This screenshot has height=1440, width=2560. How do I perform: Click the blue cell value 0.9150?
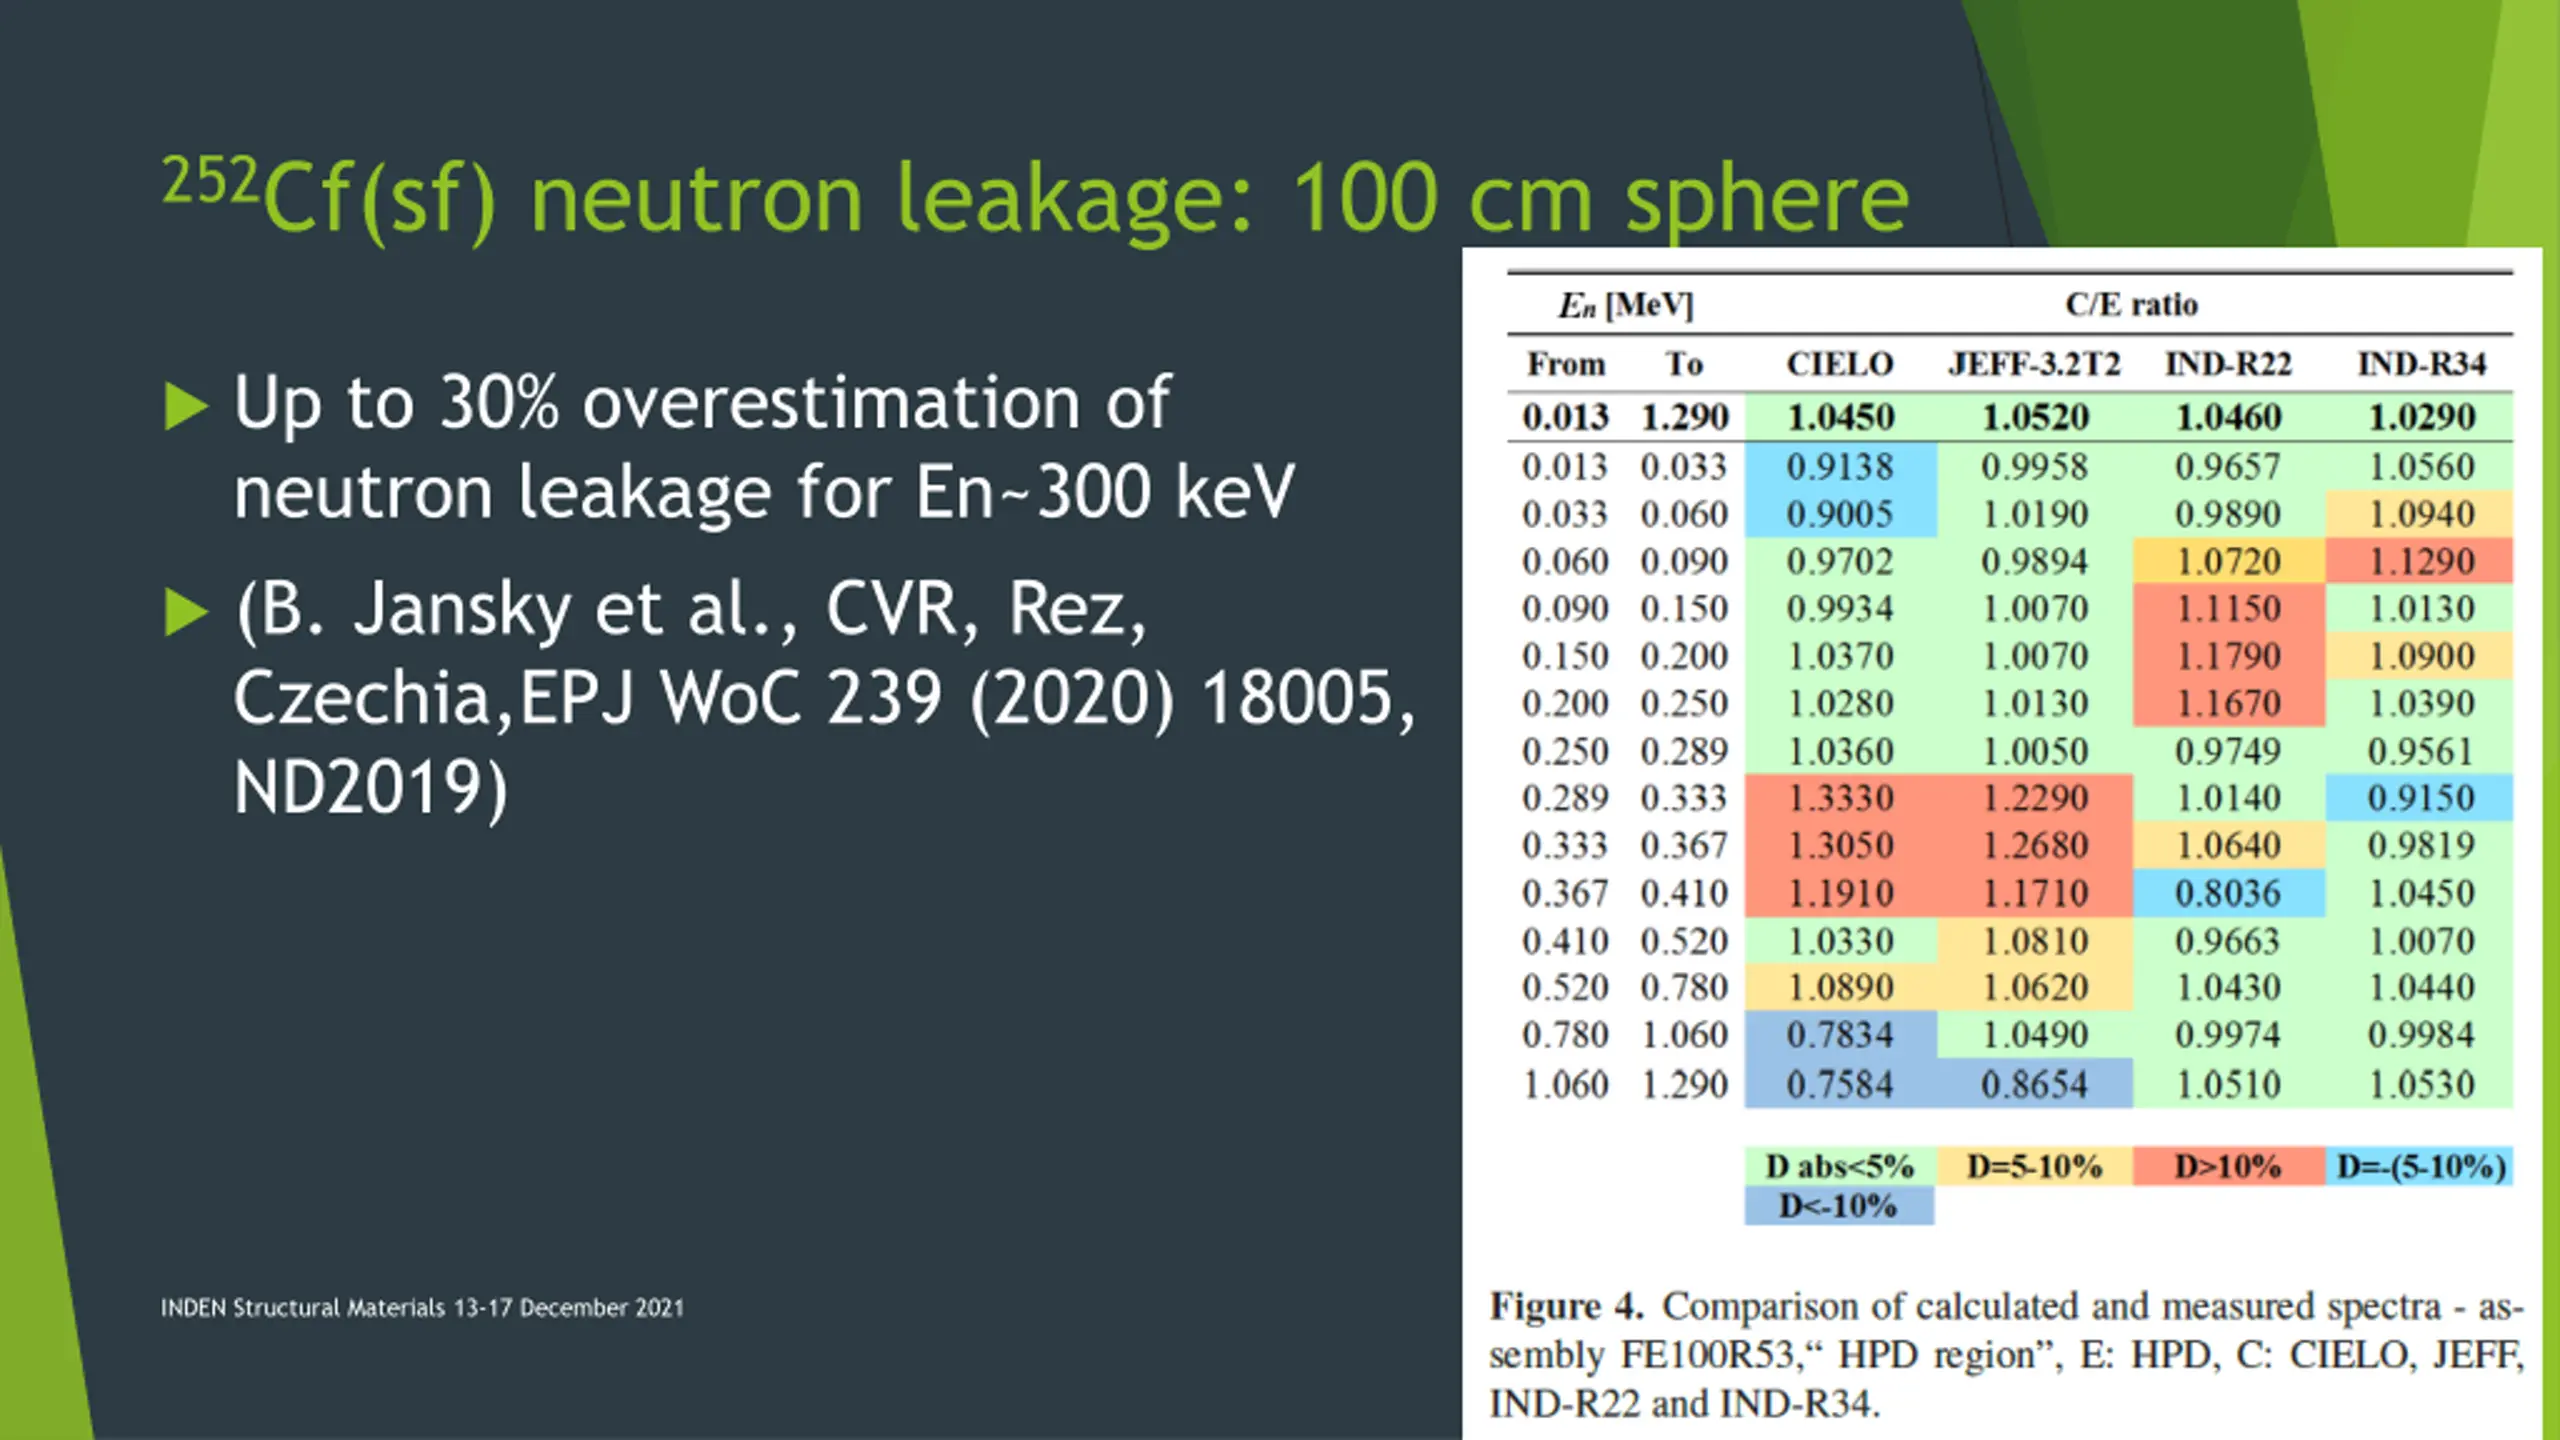point(2422,798)
